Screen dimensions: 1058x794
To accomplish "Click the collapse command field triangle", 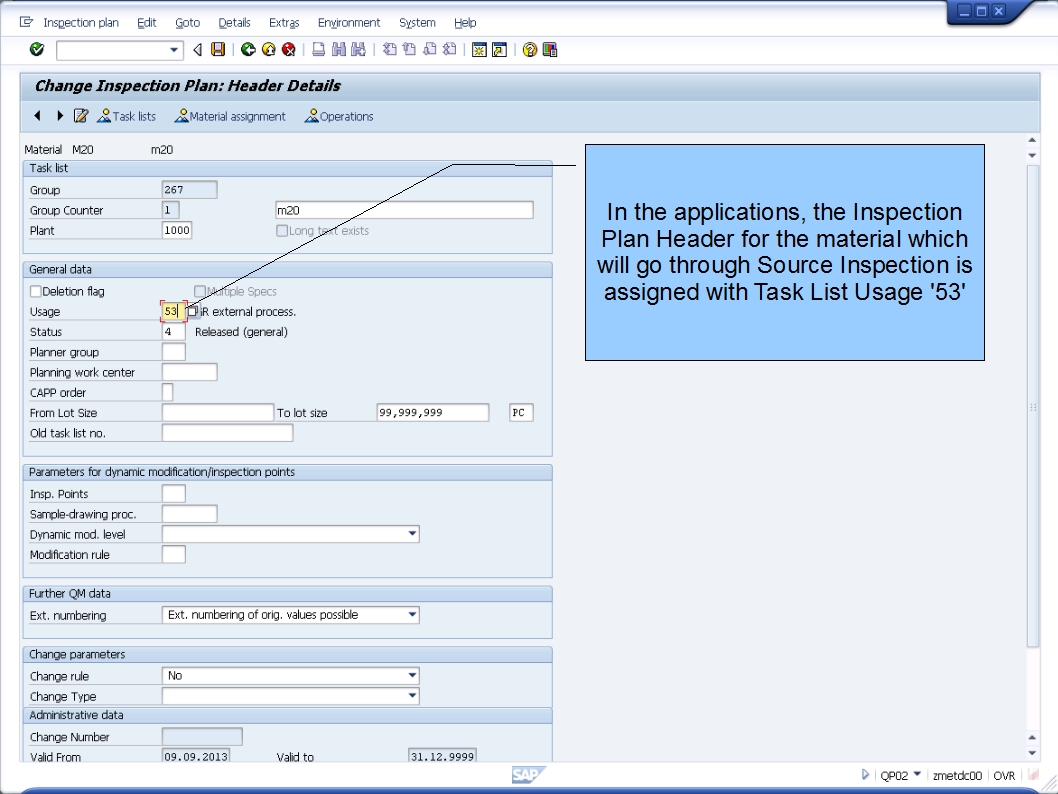I will point(197,49).
